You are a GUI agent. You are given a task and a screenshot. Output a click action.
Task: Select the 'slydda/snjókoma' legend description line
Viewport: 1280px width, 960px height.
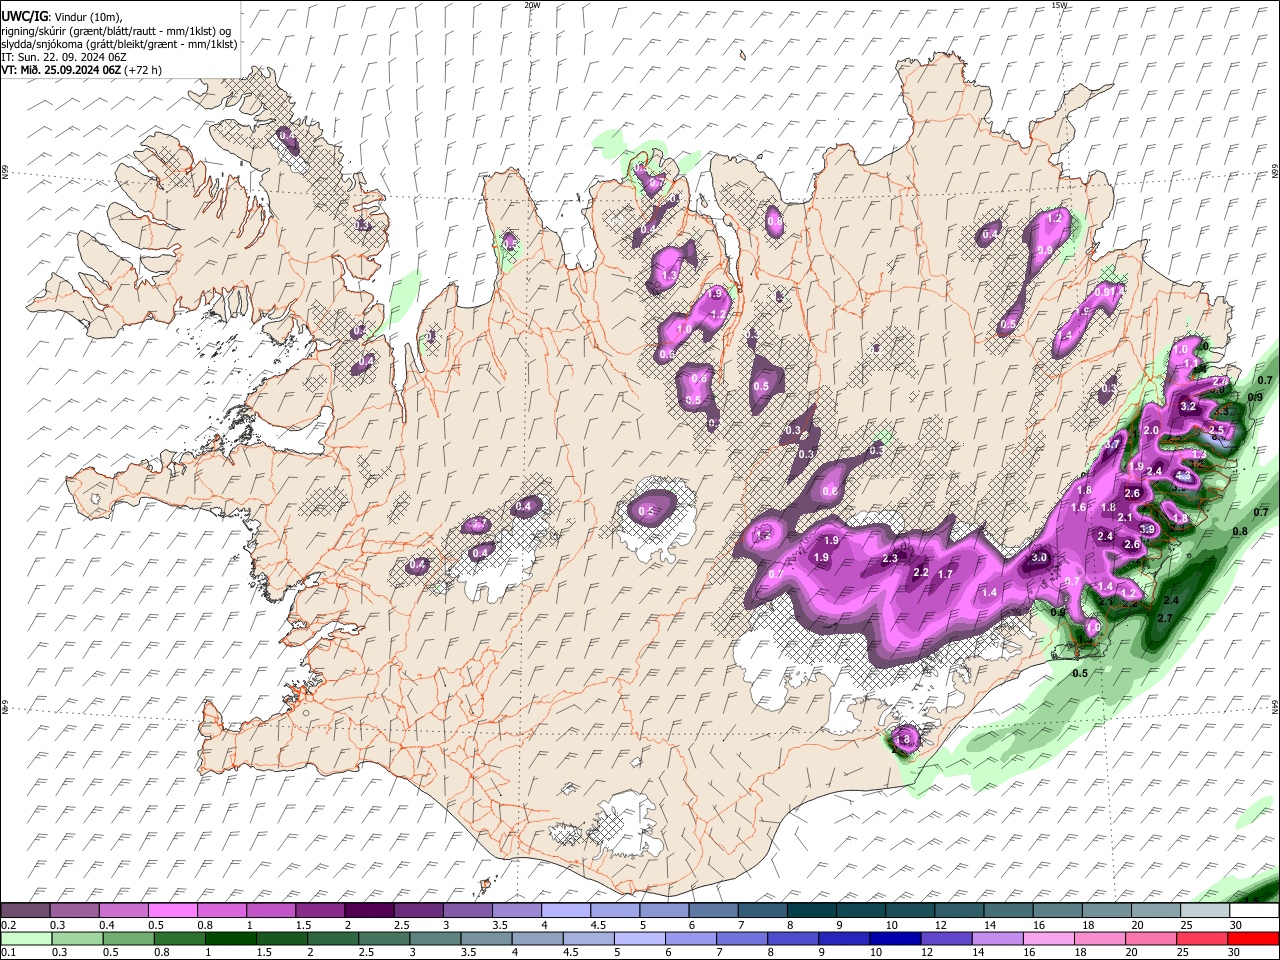pos(120,45)
